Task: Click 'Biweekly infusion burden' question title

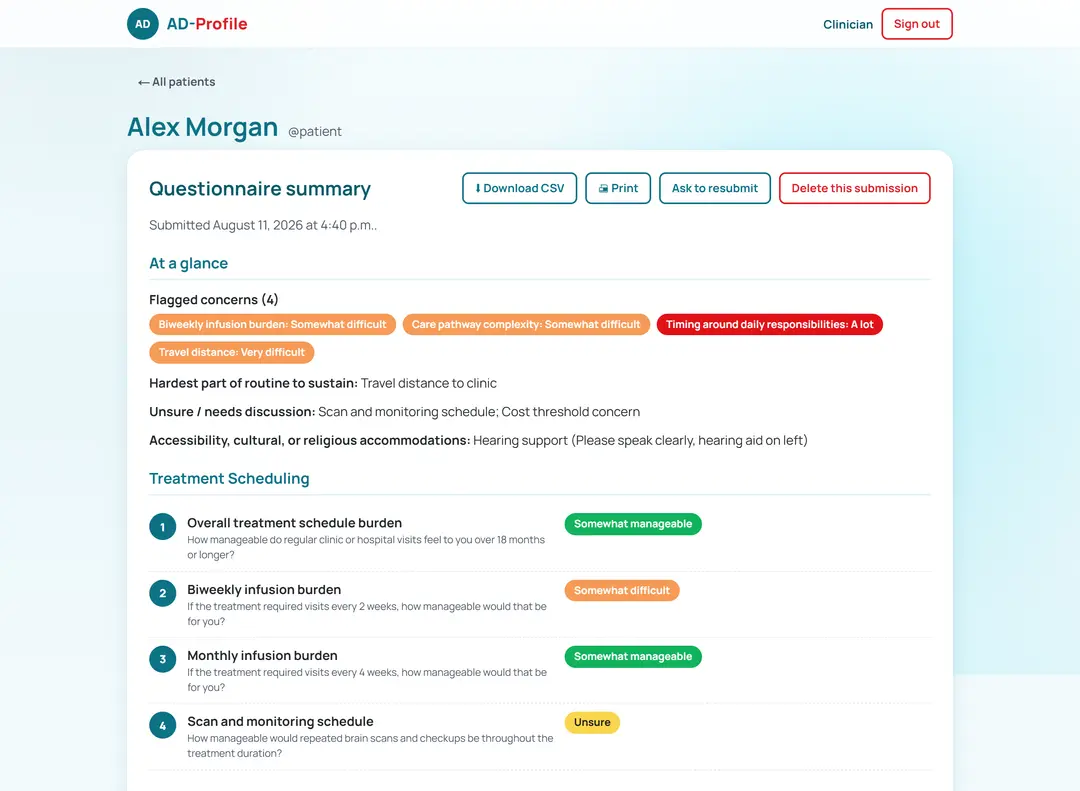Action: [x=264, y=590]
